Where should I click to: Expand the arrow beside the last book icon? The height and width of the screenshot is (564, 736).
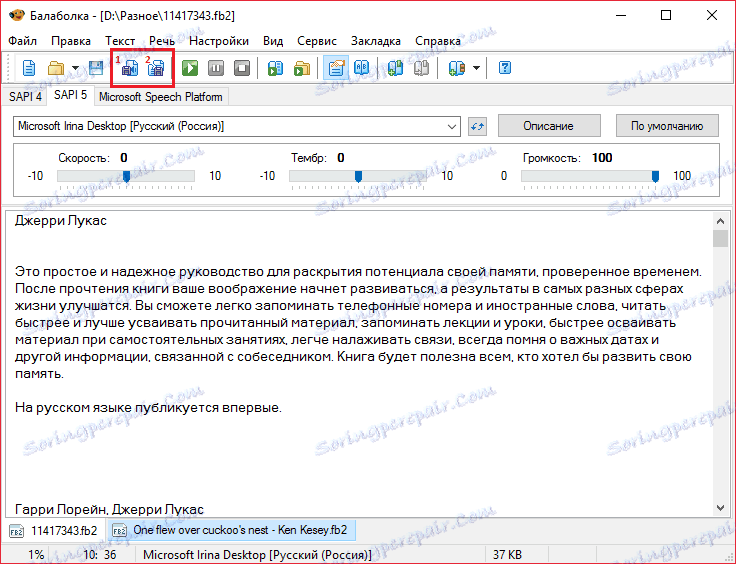pos(476,69)
